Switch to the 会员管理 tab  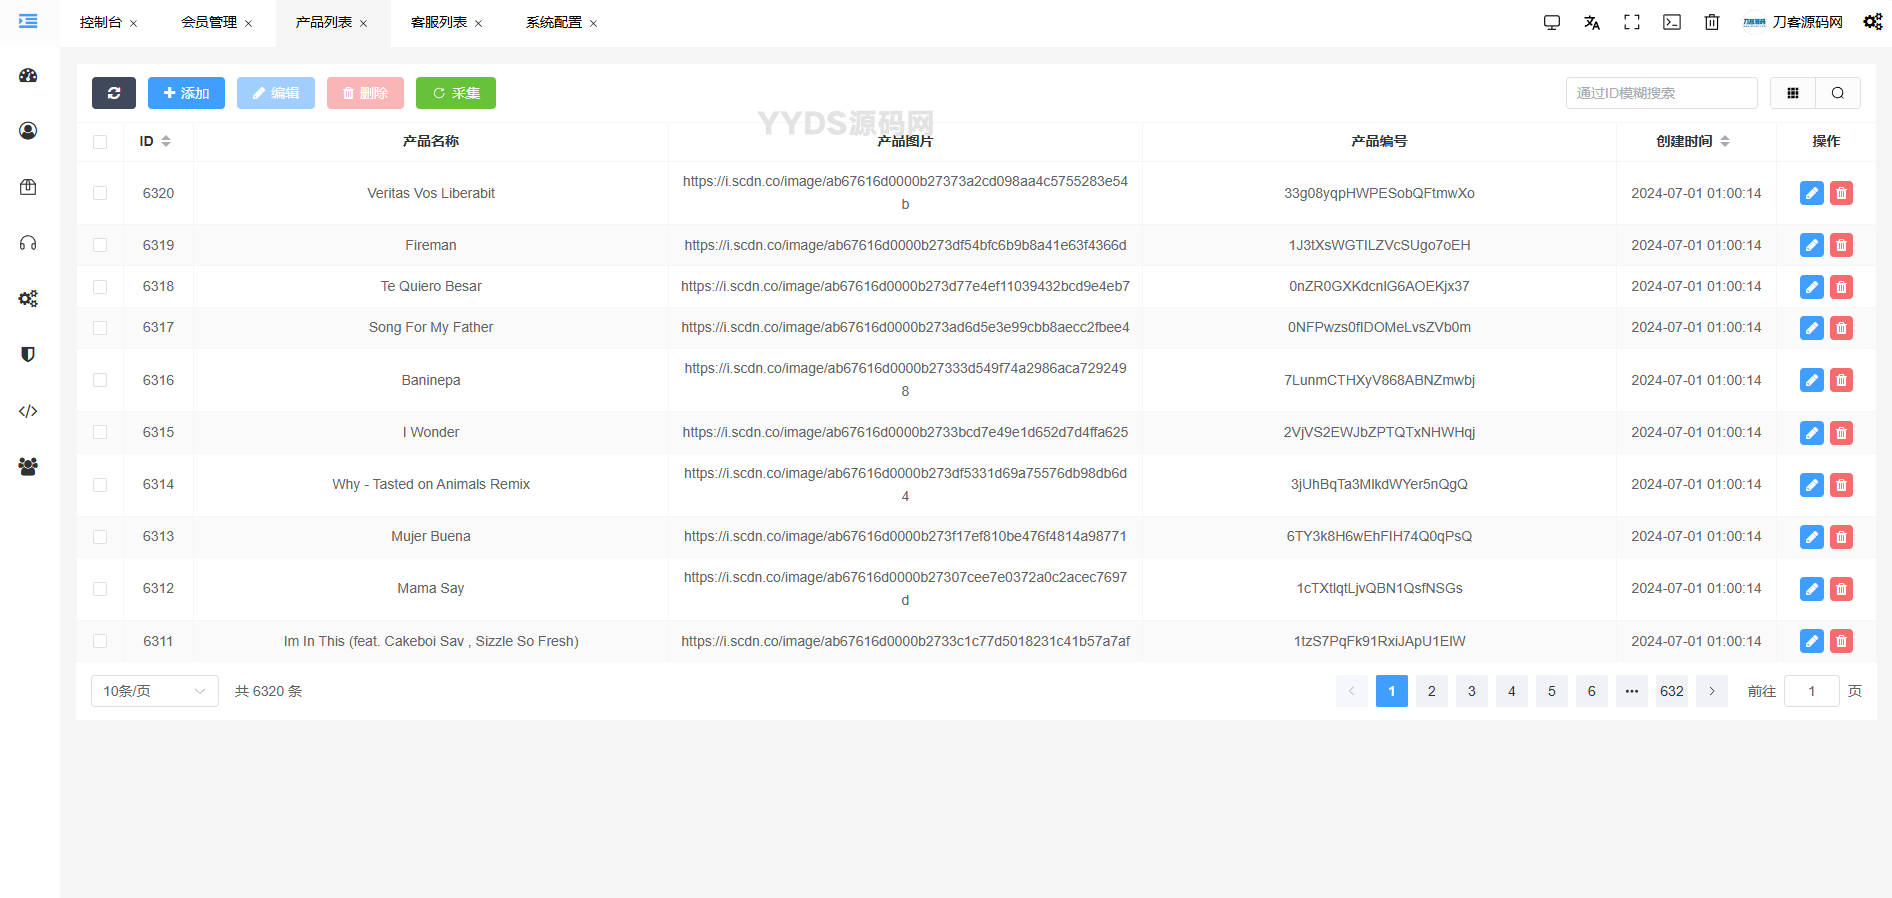[x=209, y=22]
